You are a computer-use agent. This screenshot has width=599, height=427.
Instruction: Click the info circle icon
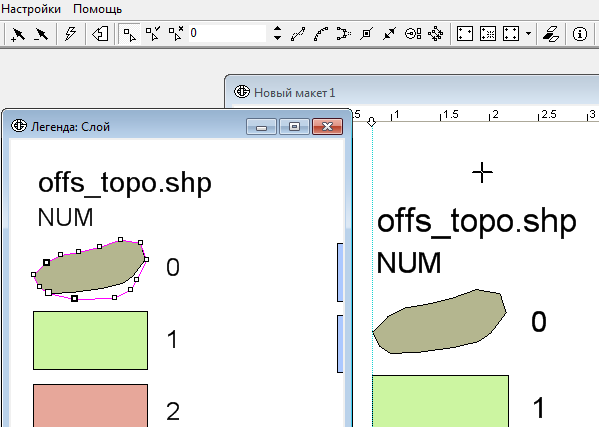580,34
